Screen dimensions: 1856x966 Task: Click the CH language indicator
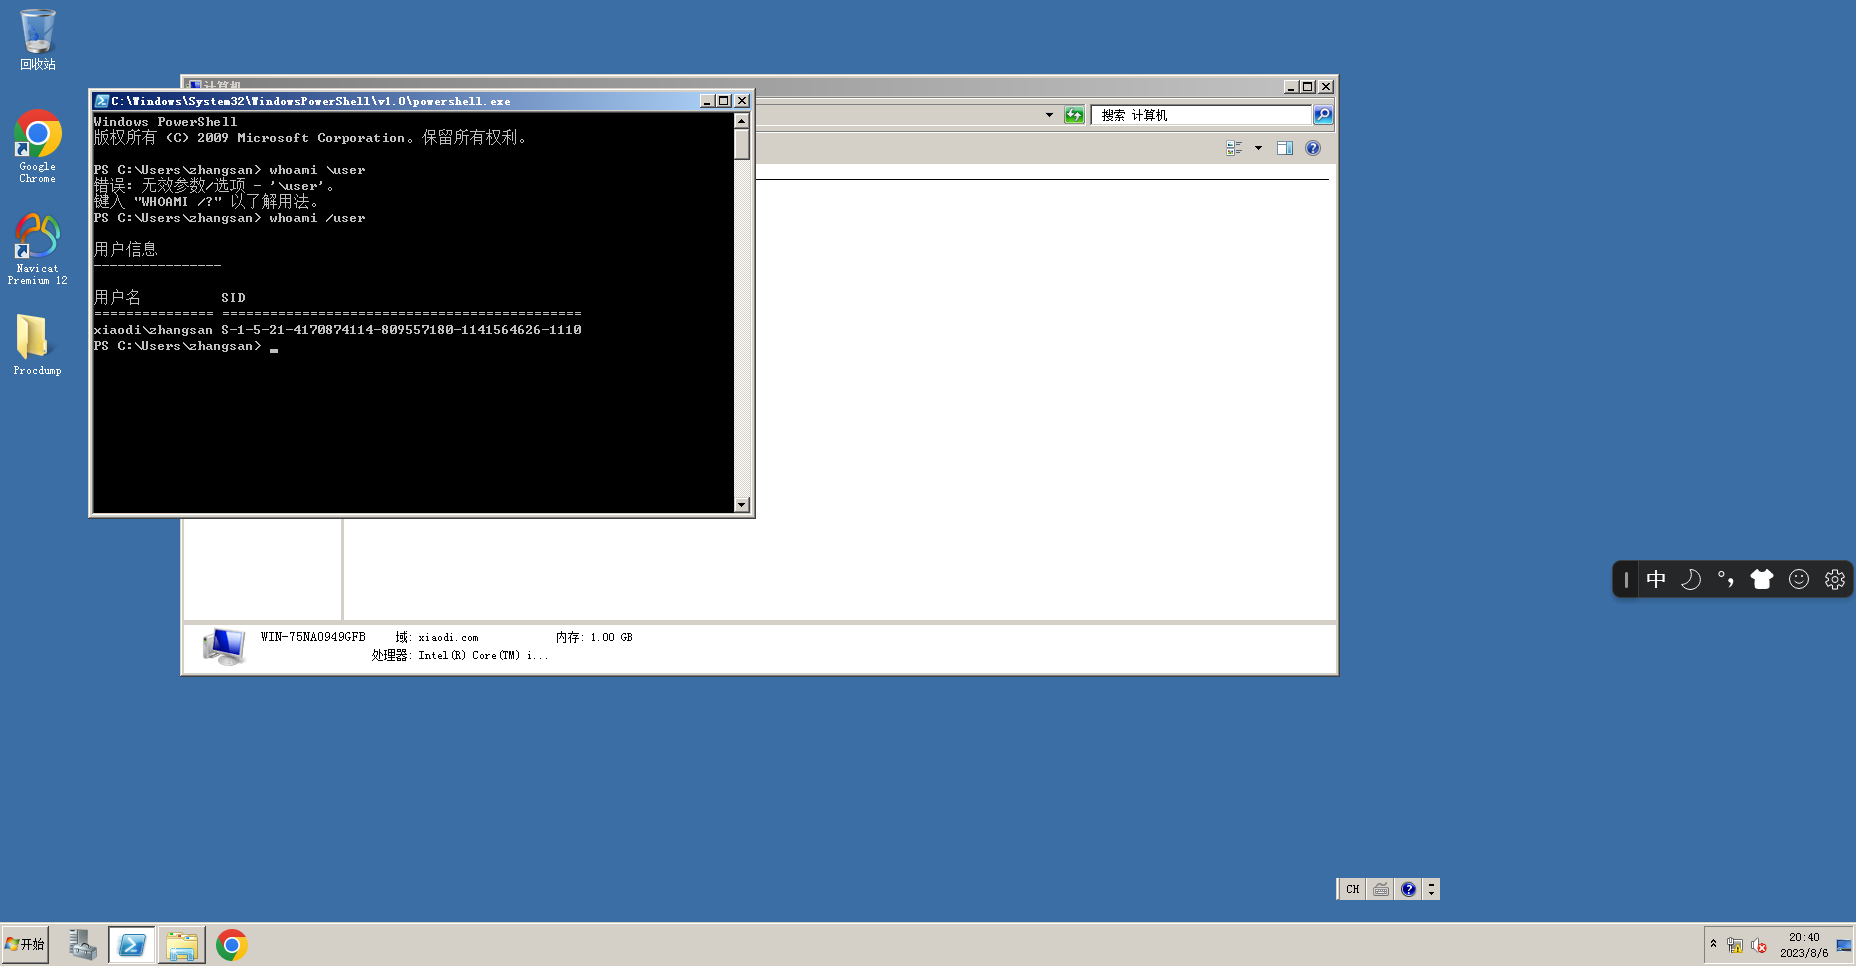1352,888
